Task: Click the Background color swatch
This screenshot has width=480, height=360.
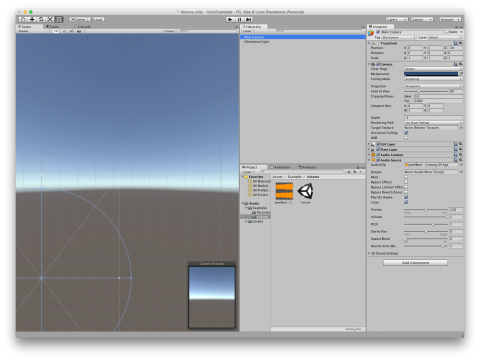Action: click(x=431, y=74)
